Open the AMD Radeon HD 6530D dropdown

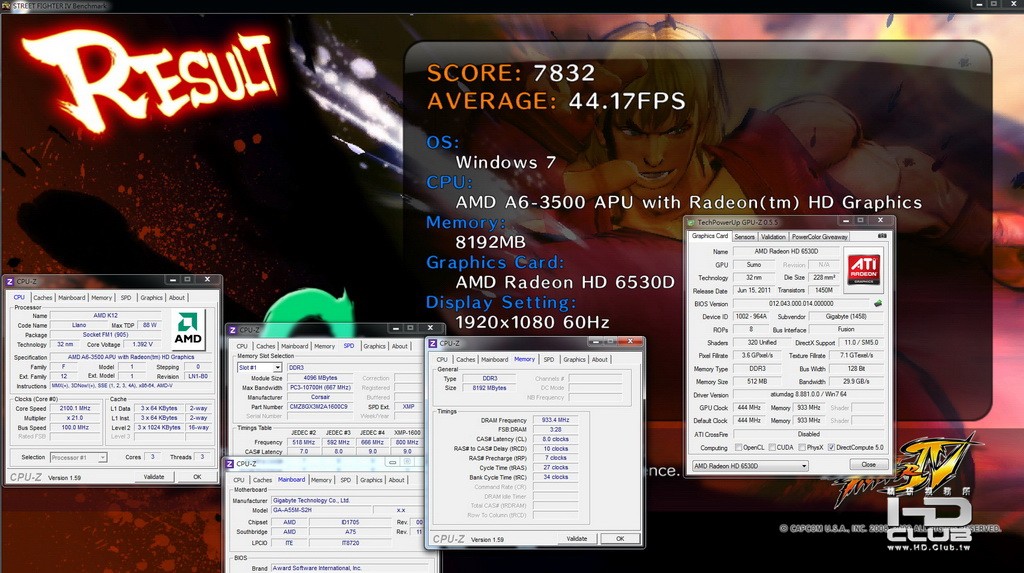pos(750,466)
